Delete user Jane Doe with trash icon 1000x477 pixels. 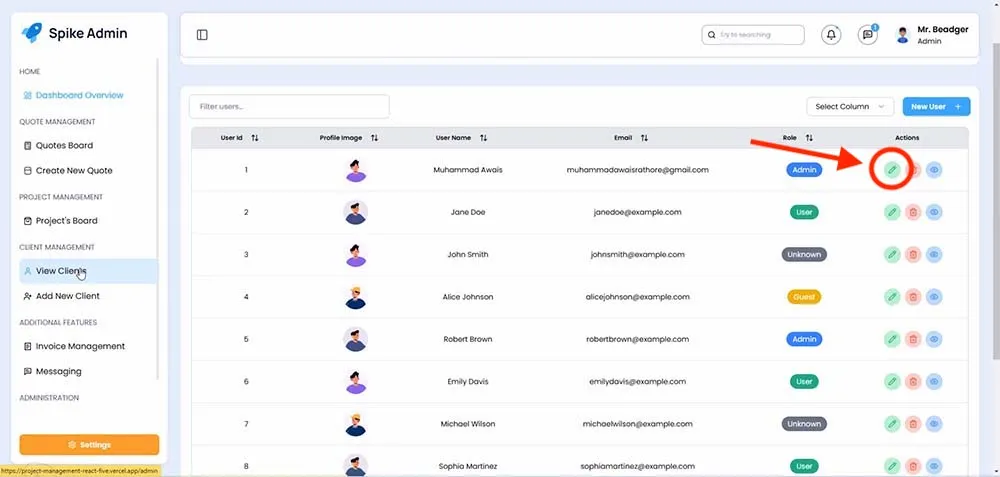913,212
